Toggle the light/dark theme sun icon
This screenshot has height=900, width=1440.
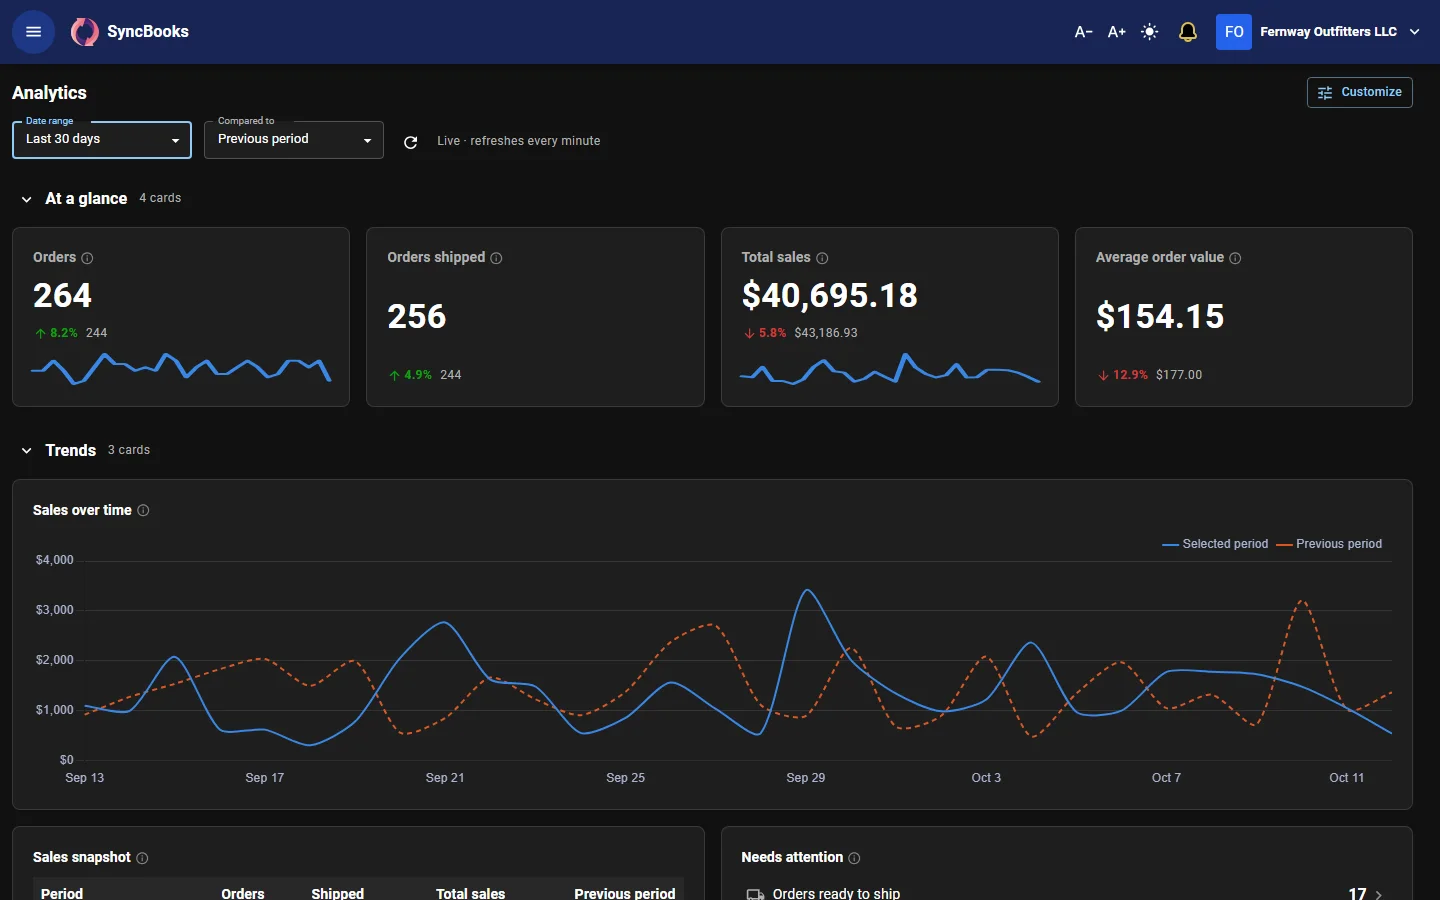pyautogui.click(x=1150, y=32)
